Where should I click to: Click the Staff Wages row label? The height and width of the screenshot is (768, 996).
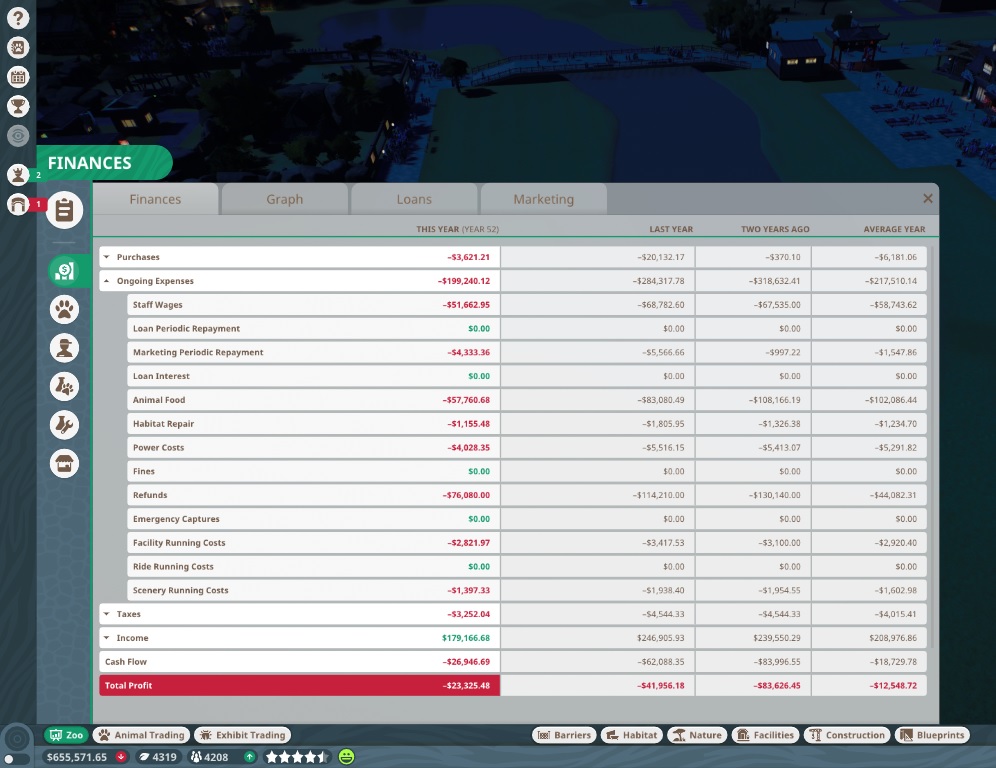coord(158,305)
